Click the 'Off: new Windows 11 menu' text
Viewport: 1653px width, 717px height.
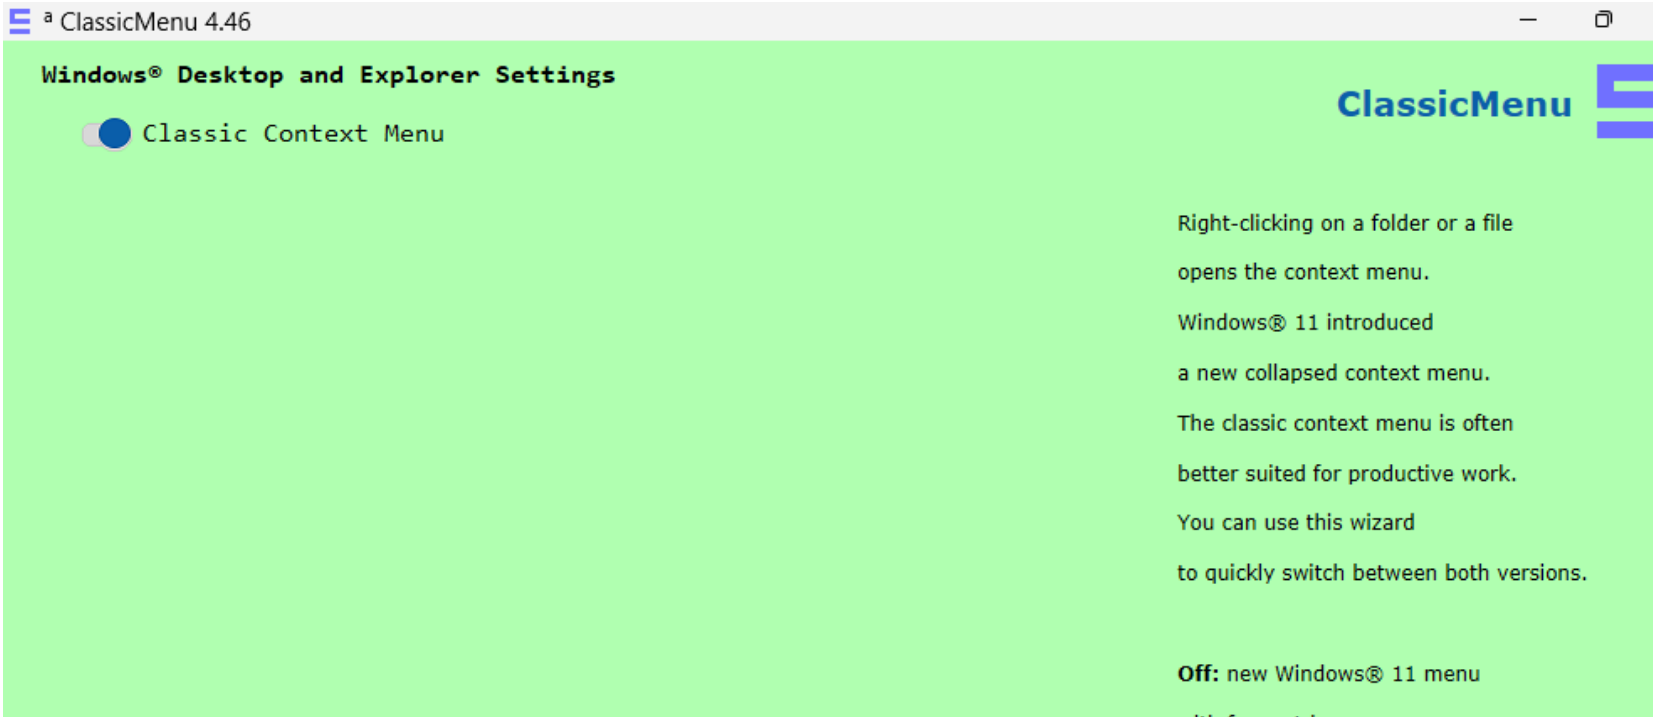pos(1327,674)
